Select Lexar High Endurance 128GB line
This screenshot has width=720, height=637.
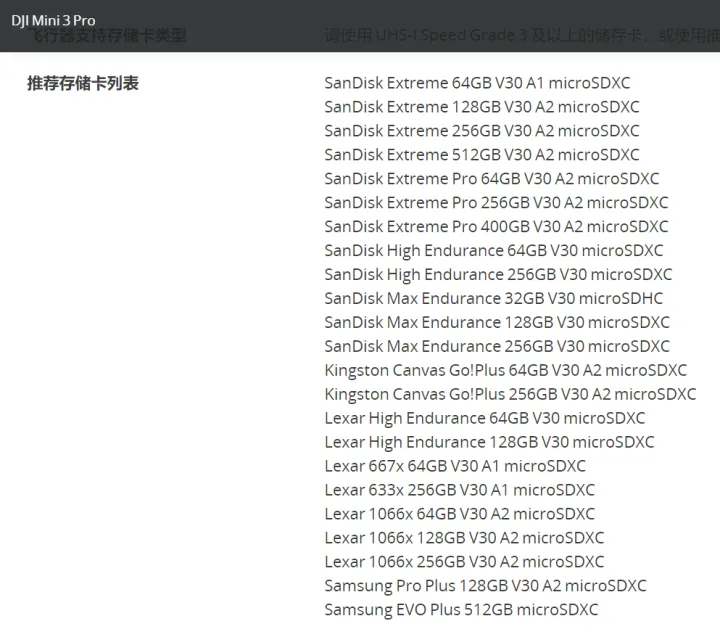pos(489,442)
